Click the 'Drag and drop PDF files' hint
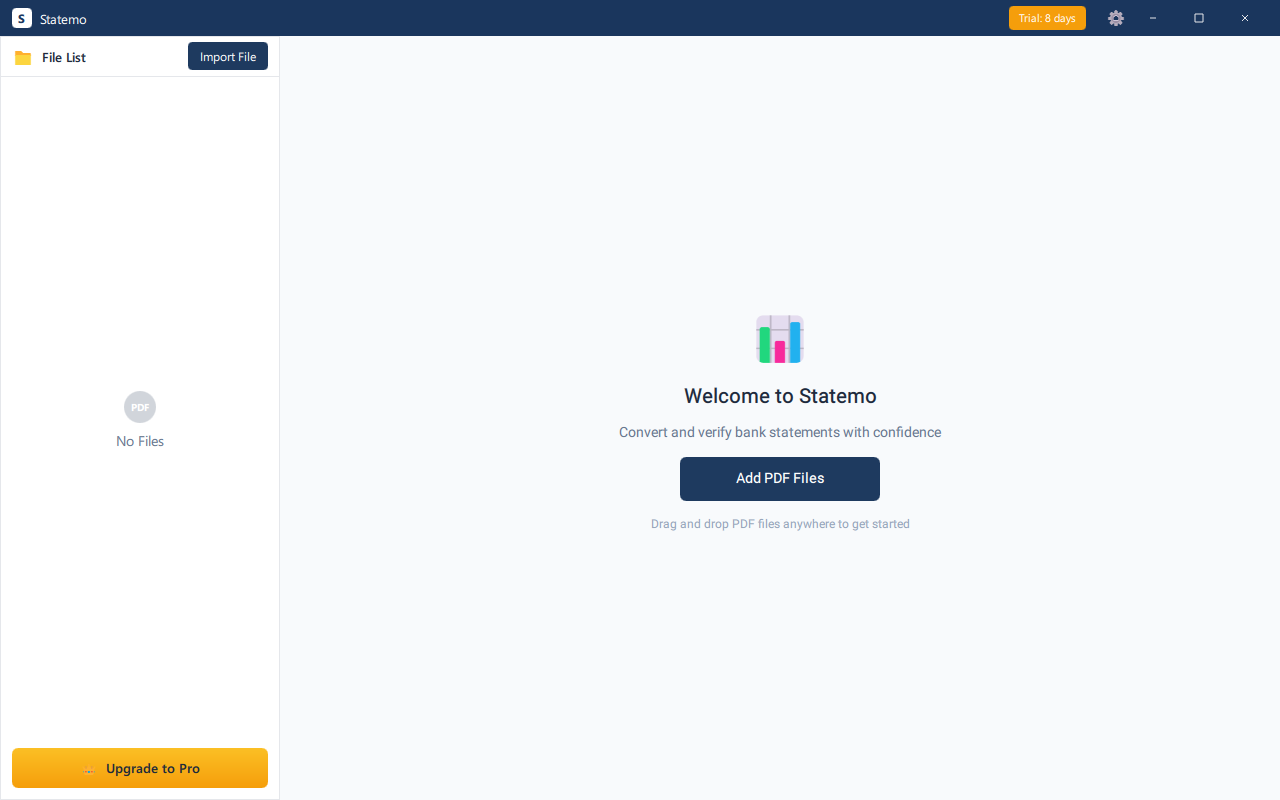The image size is (1280, 800). pos(780,524)
